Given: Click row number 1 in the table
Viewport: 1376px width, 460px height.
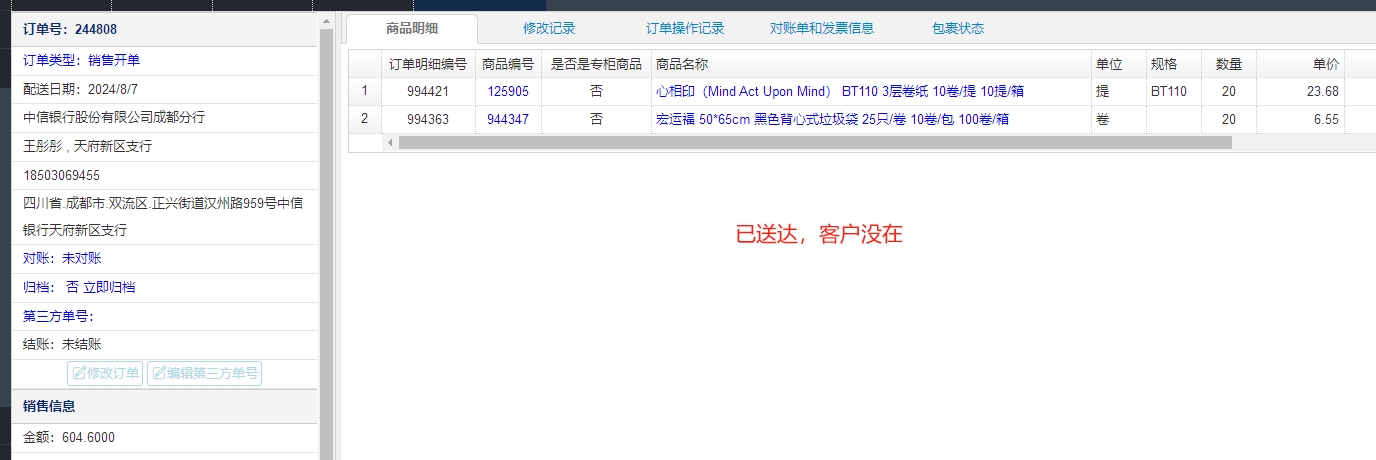Looking at the screenshot, I should (365, 91).
